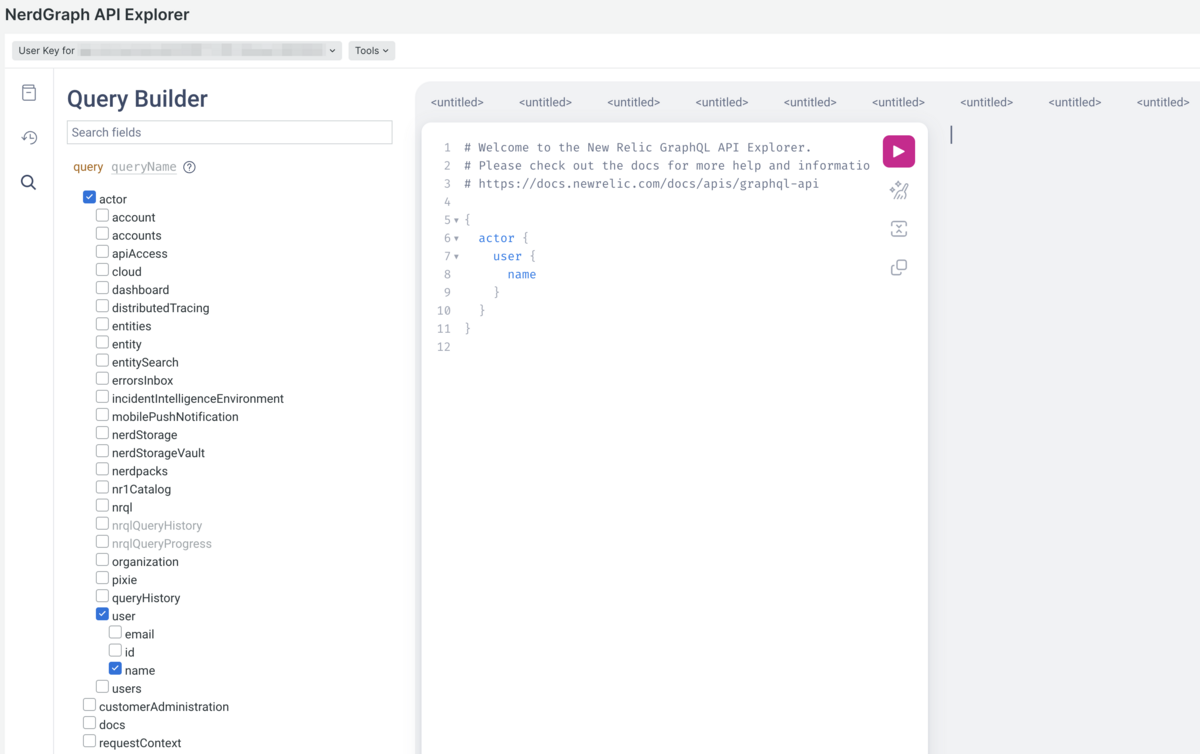Click the search magnifier icon in sidebar

29,182
